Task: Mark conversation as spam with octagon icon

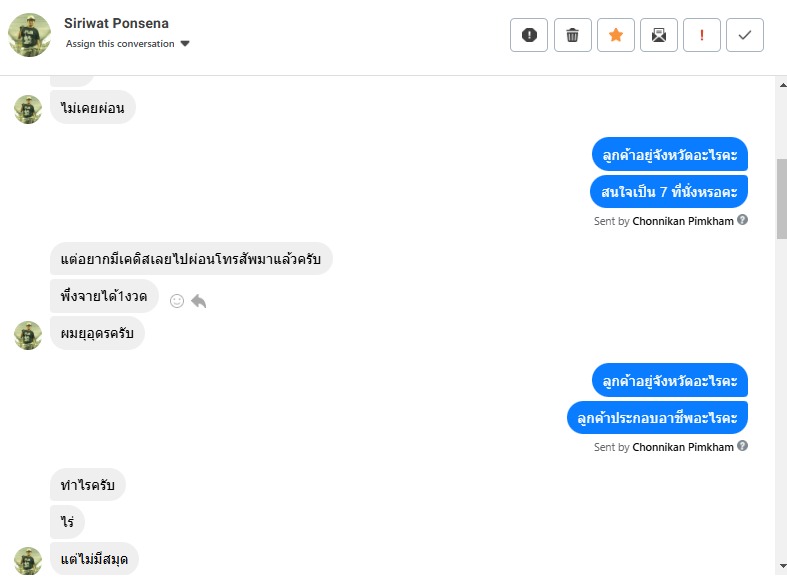Action: pos(529,35)
